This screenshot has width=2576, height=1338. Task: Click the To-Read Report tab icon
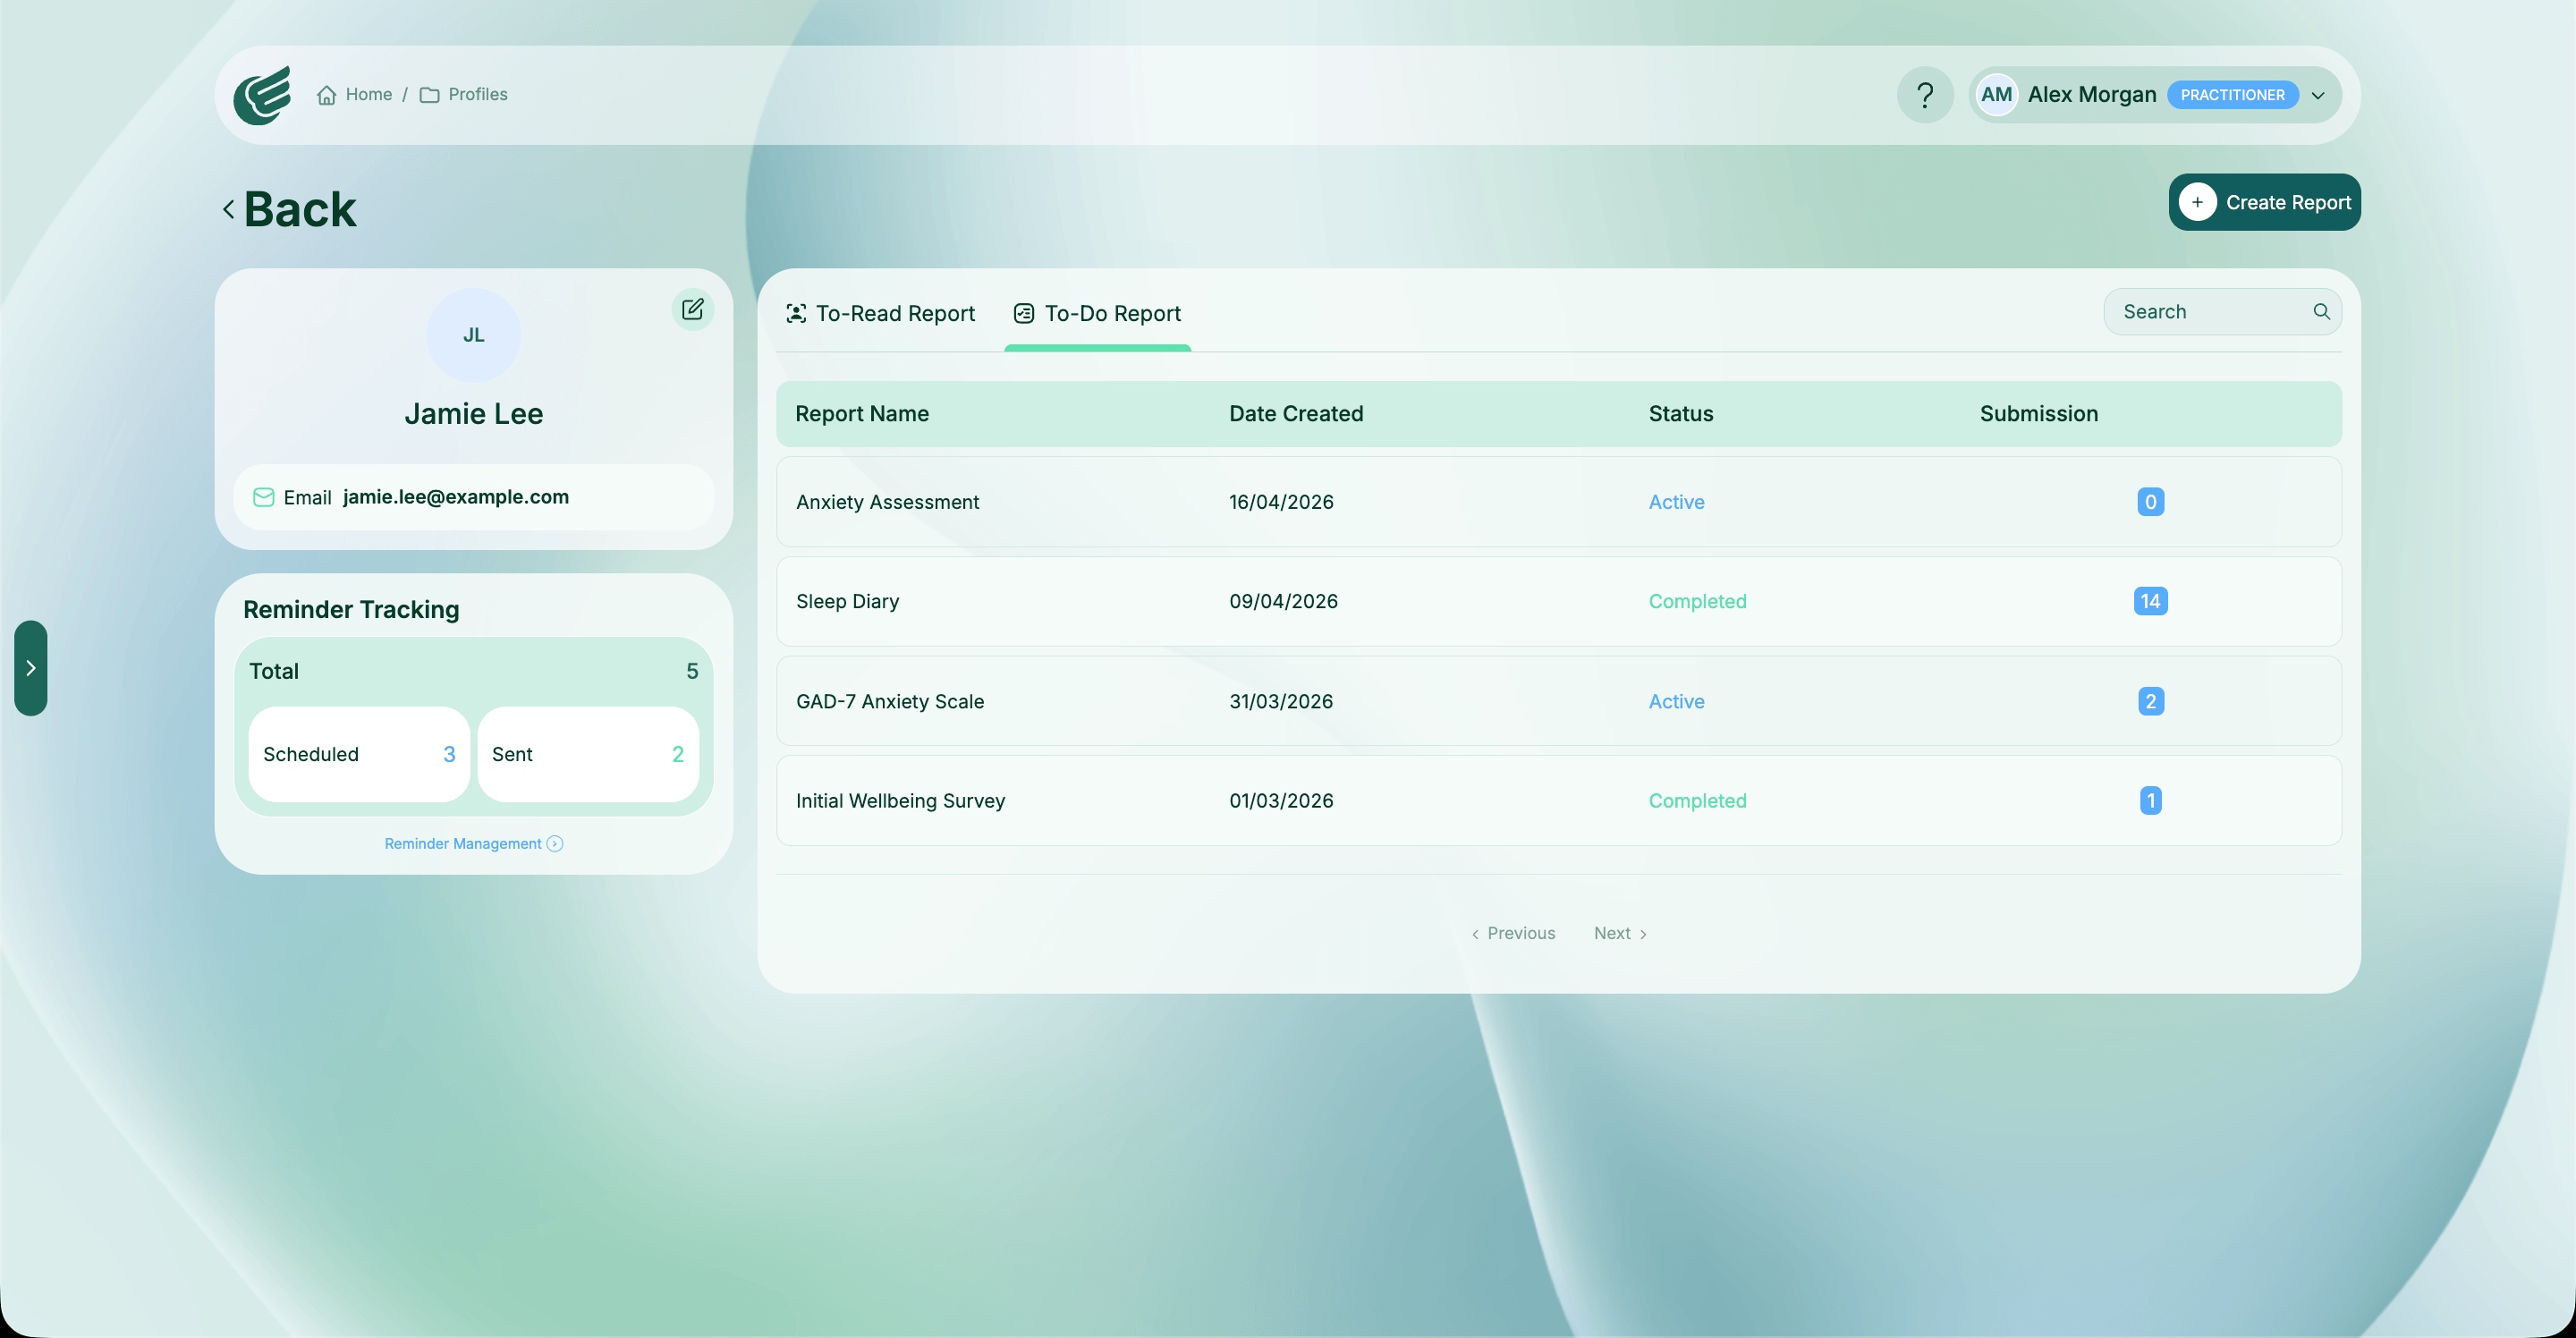point(796,314)
